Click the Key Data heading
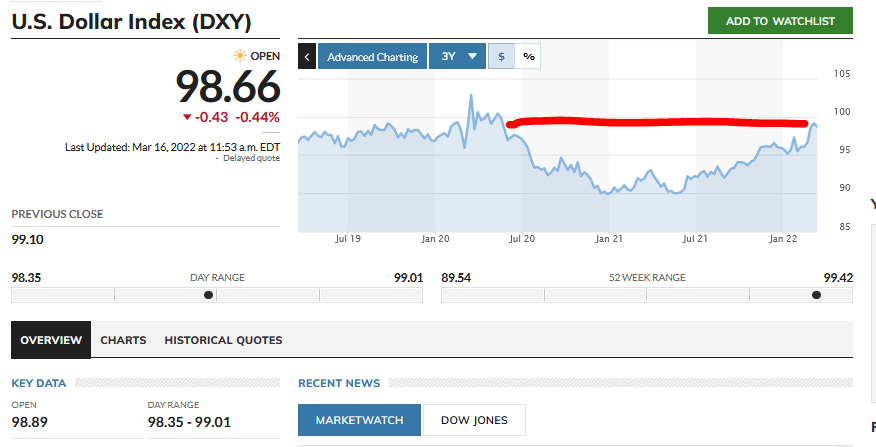876x447 pixels. [39, 383]
